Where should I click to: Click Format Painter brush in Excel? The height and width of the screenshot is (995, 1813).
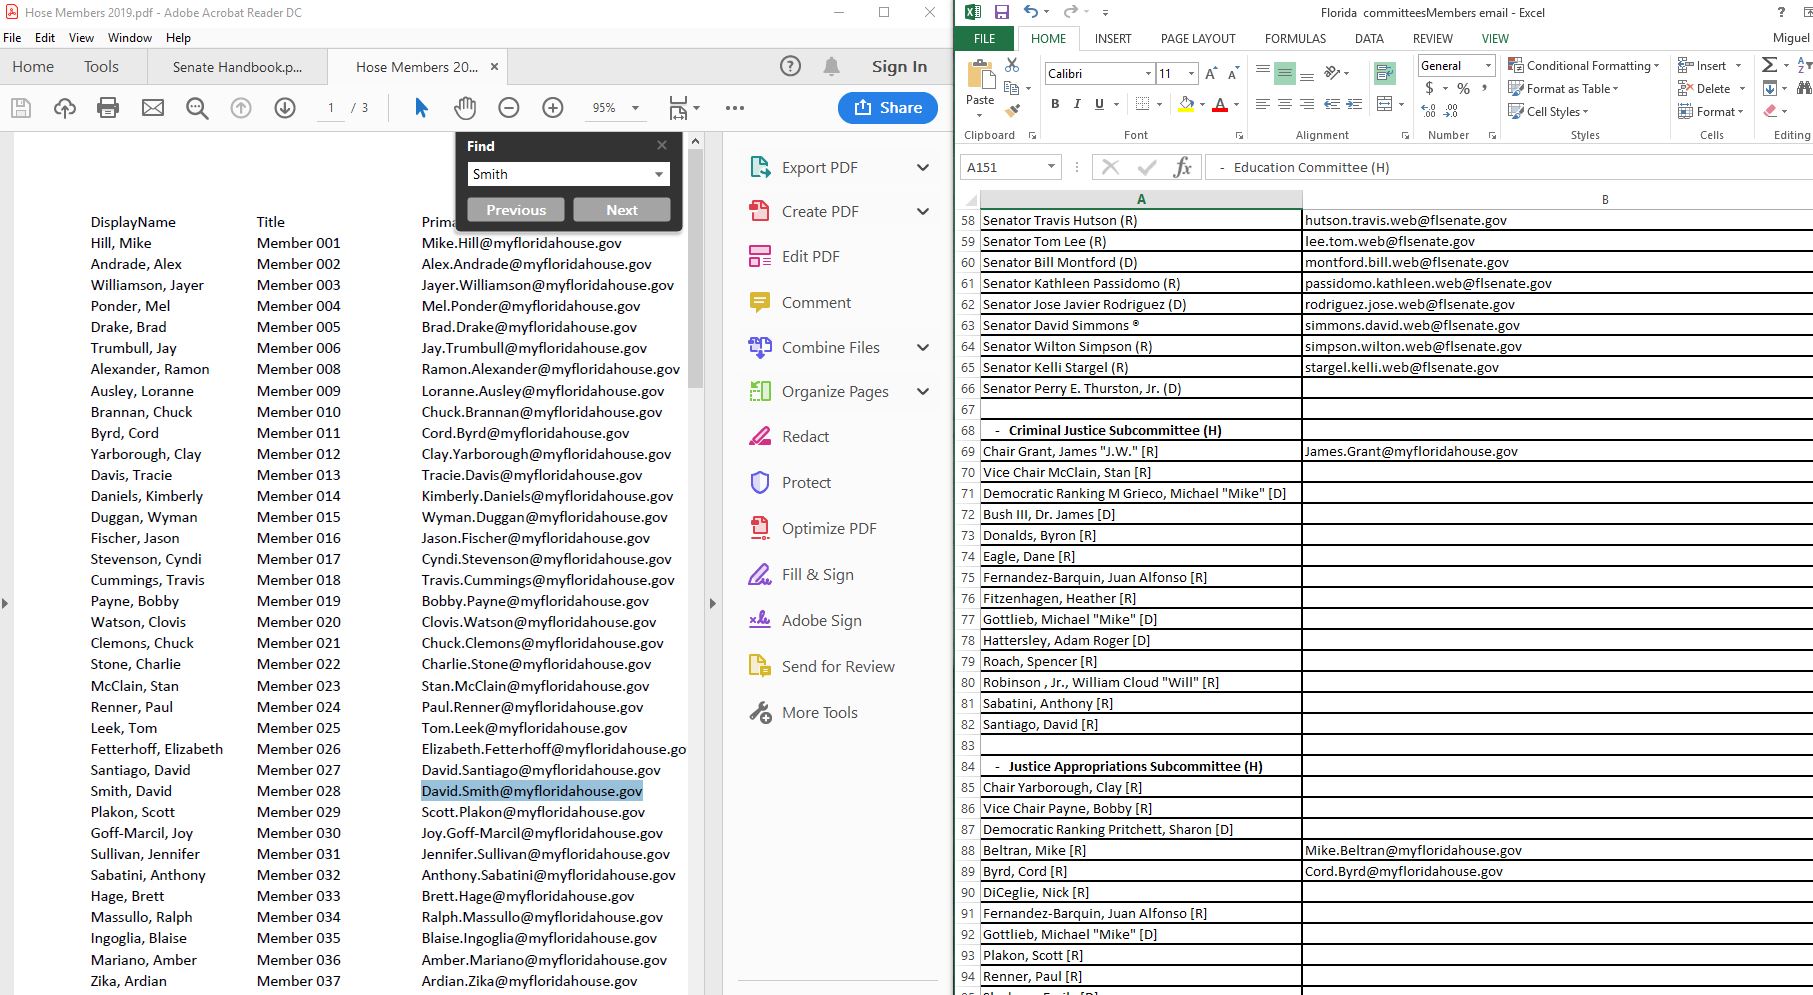click(1012, 110)
